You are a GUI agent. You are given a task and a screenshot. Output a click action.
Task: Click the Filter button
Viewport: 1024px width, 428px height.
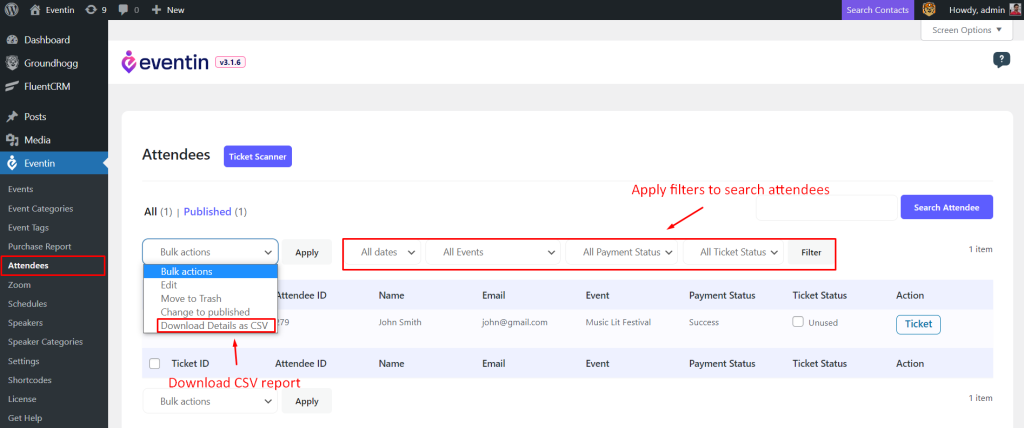point(811,252)
